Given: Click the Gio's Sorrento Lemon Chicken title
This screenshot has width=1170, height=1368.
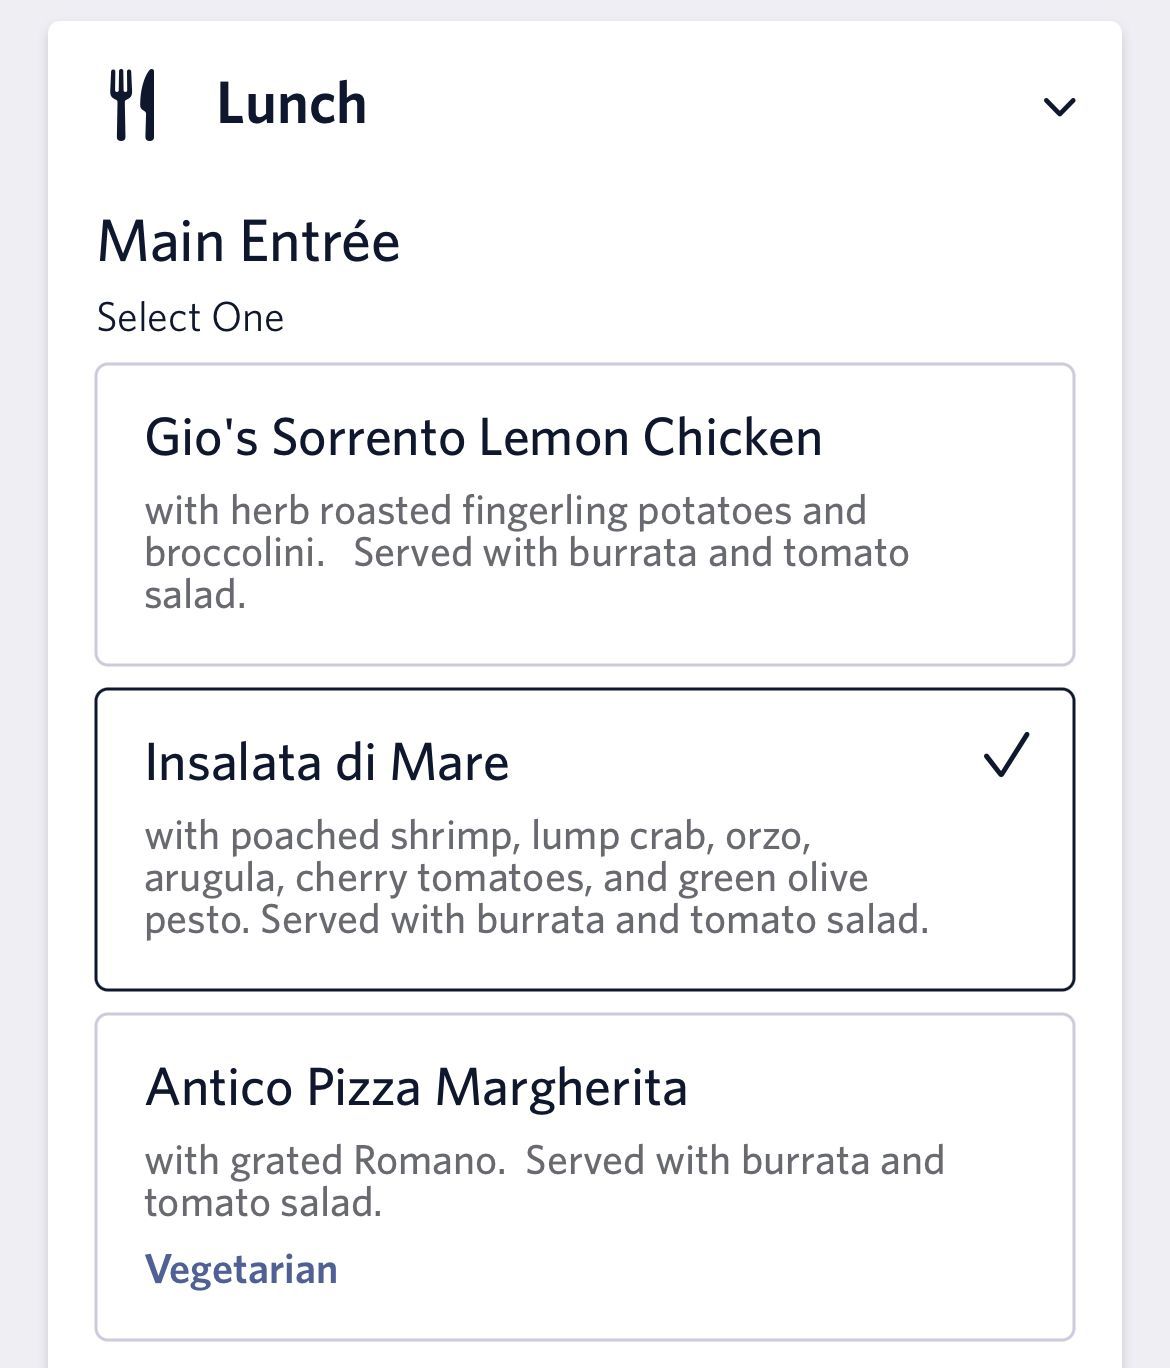Looking at the screenshot, I should coord(484,437).
